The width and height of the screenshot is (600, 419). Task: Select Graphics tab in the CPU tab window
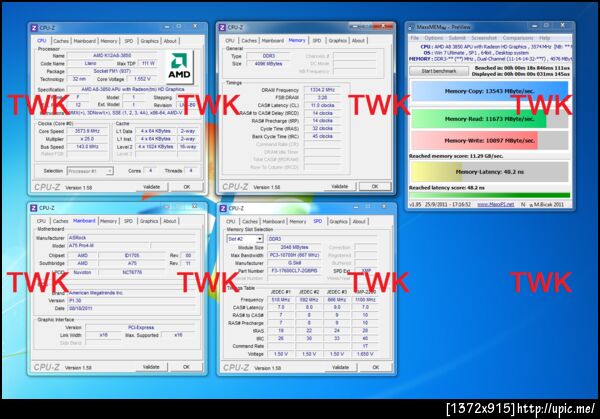(x=149, y=41)
